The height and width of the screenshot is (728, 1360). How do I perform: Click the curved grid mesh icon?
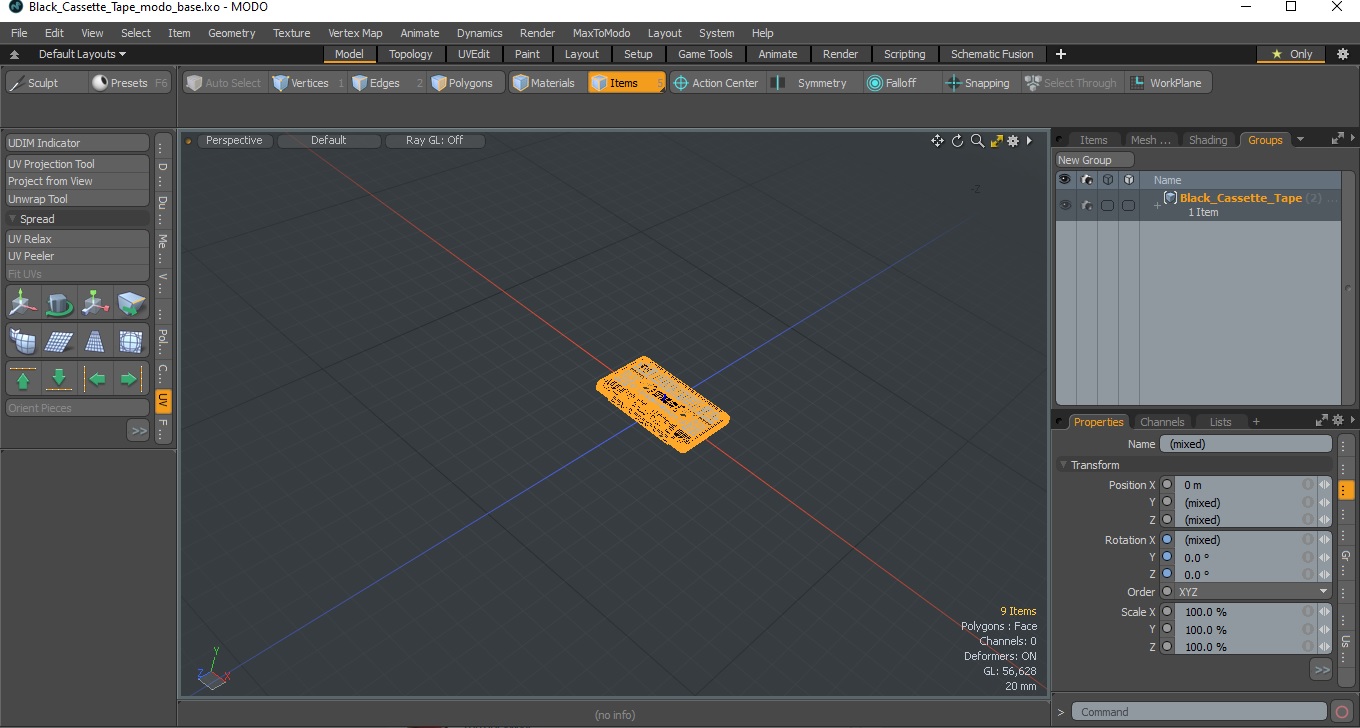coord(23,341)
